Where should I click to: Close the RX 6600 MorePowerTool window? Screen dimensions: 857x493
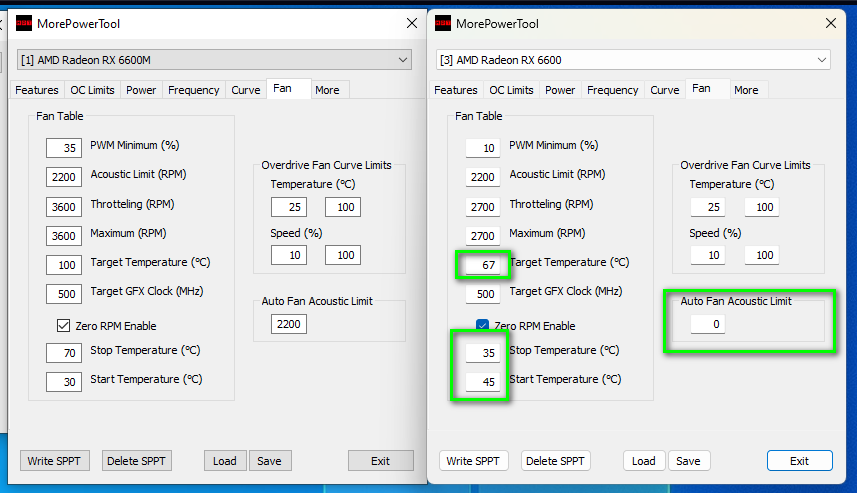click(x=831, y=23)
